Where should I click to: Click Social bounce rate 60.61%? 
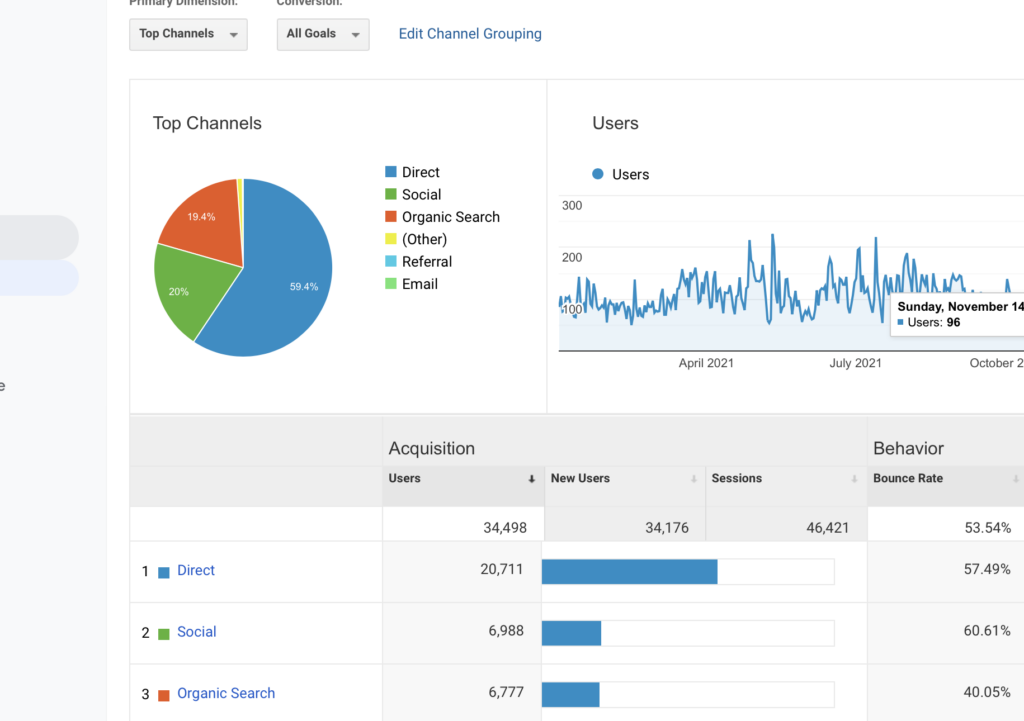(987, 630)
